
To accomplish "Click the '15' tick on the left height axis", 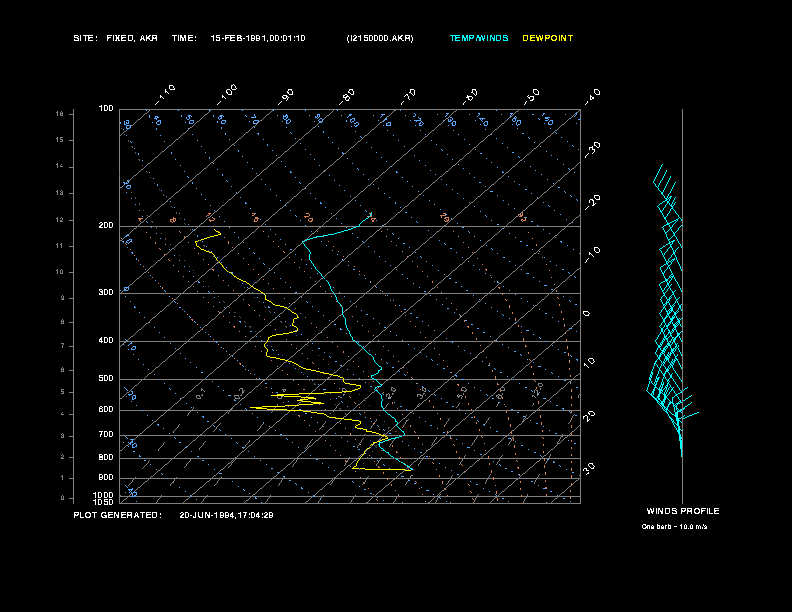I will [x=60, y=140].
